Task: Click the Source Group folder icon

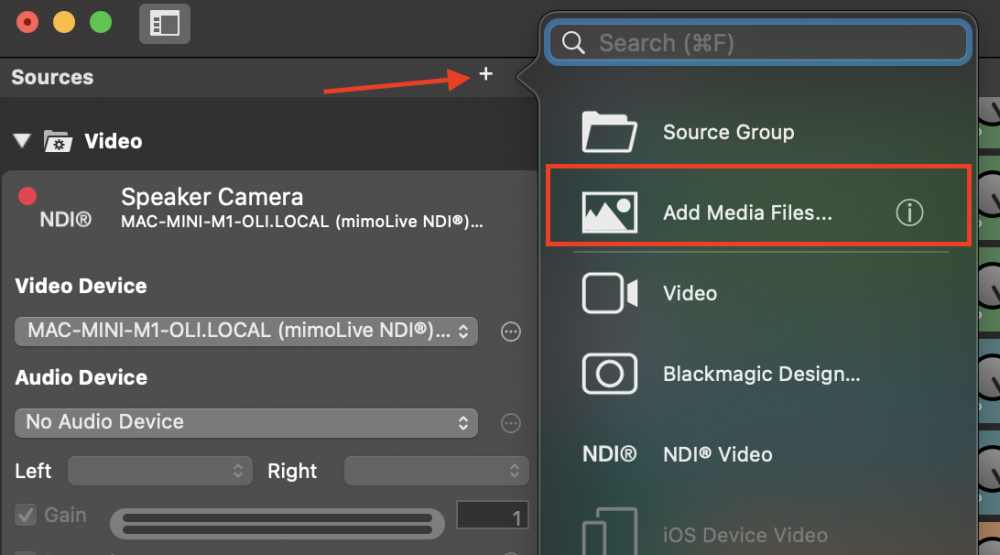Action: tap(609, 131)
